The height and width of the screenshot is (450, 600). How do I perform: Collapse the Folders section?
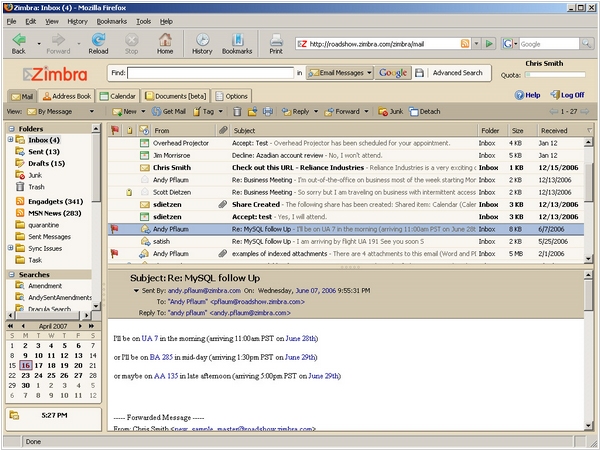(x=12, y=129)
